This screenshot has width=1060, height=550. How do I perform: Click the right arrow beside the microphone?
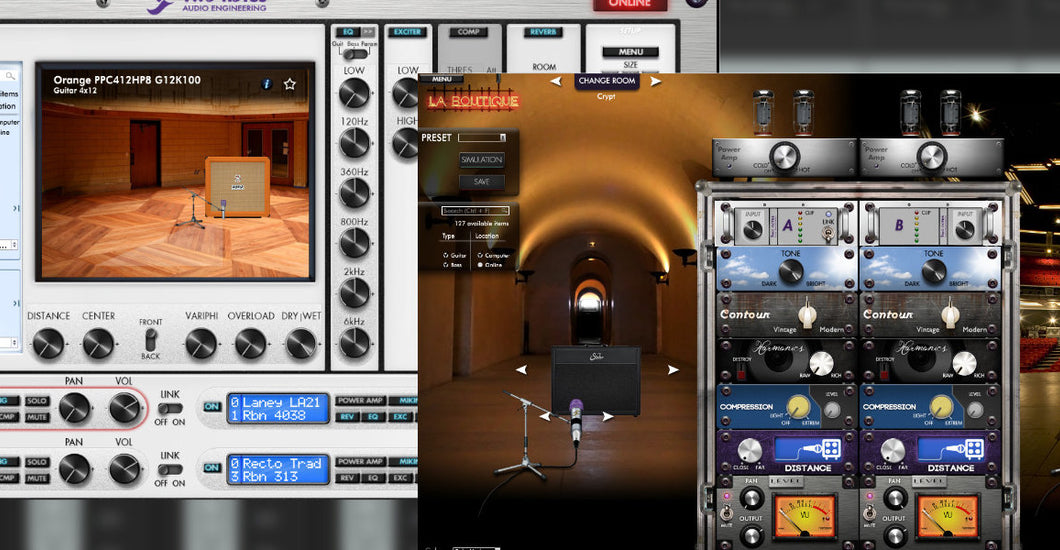coord(608,417)
